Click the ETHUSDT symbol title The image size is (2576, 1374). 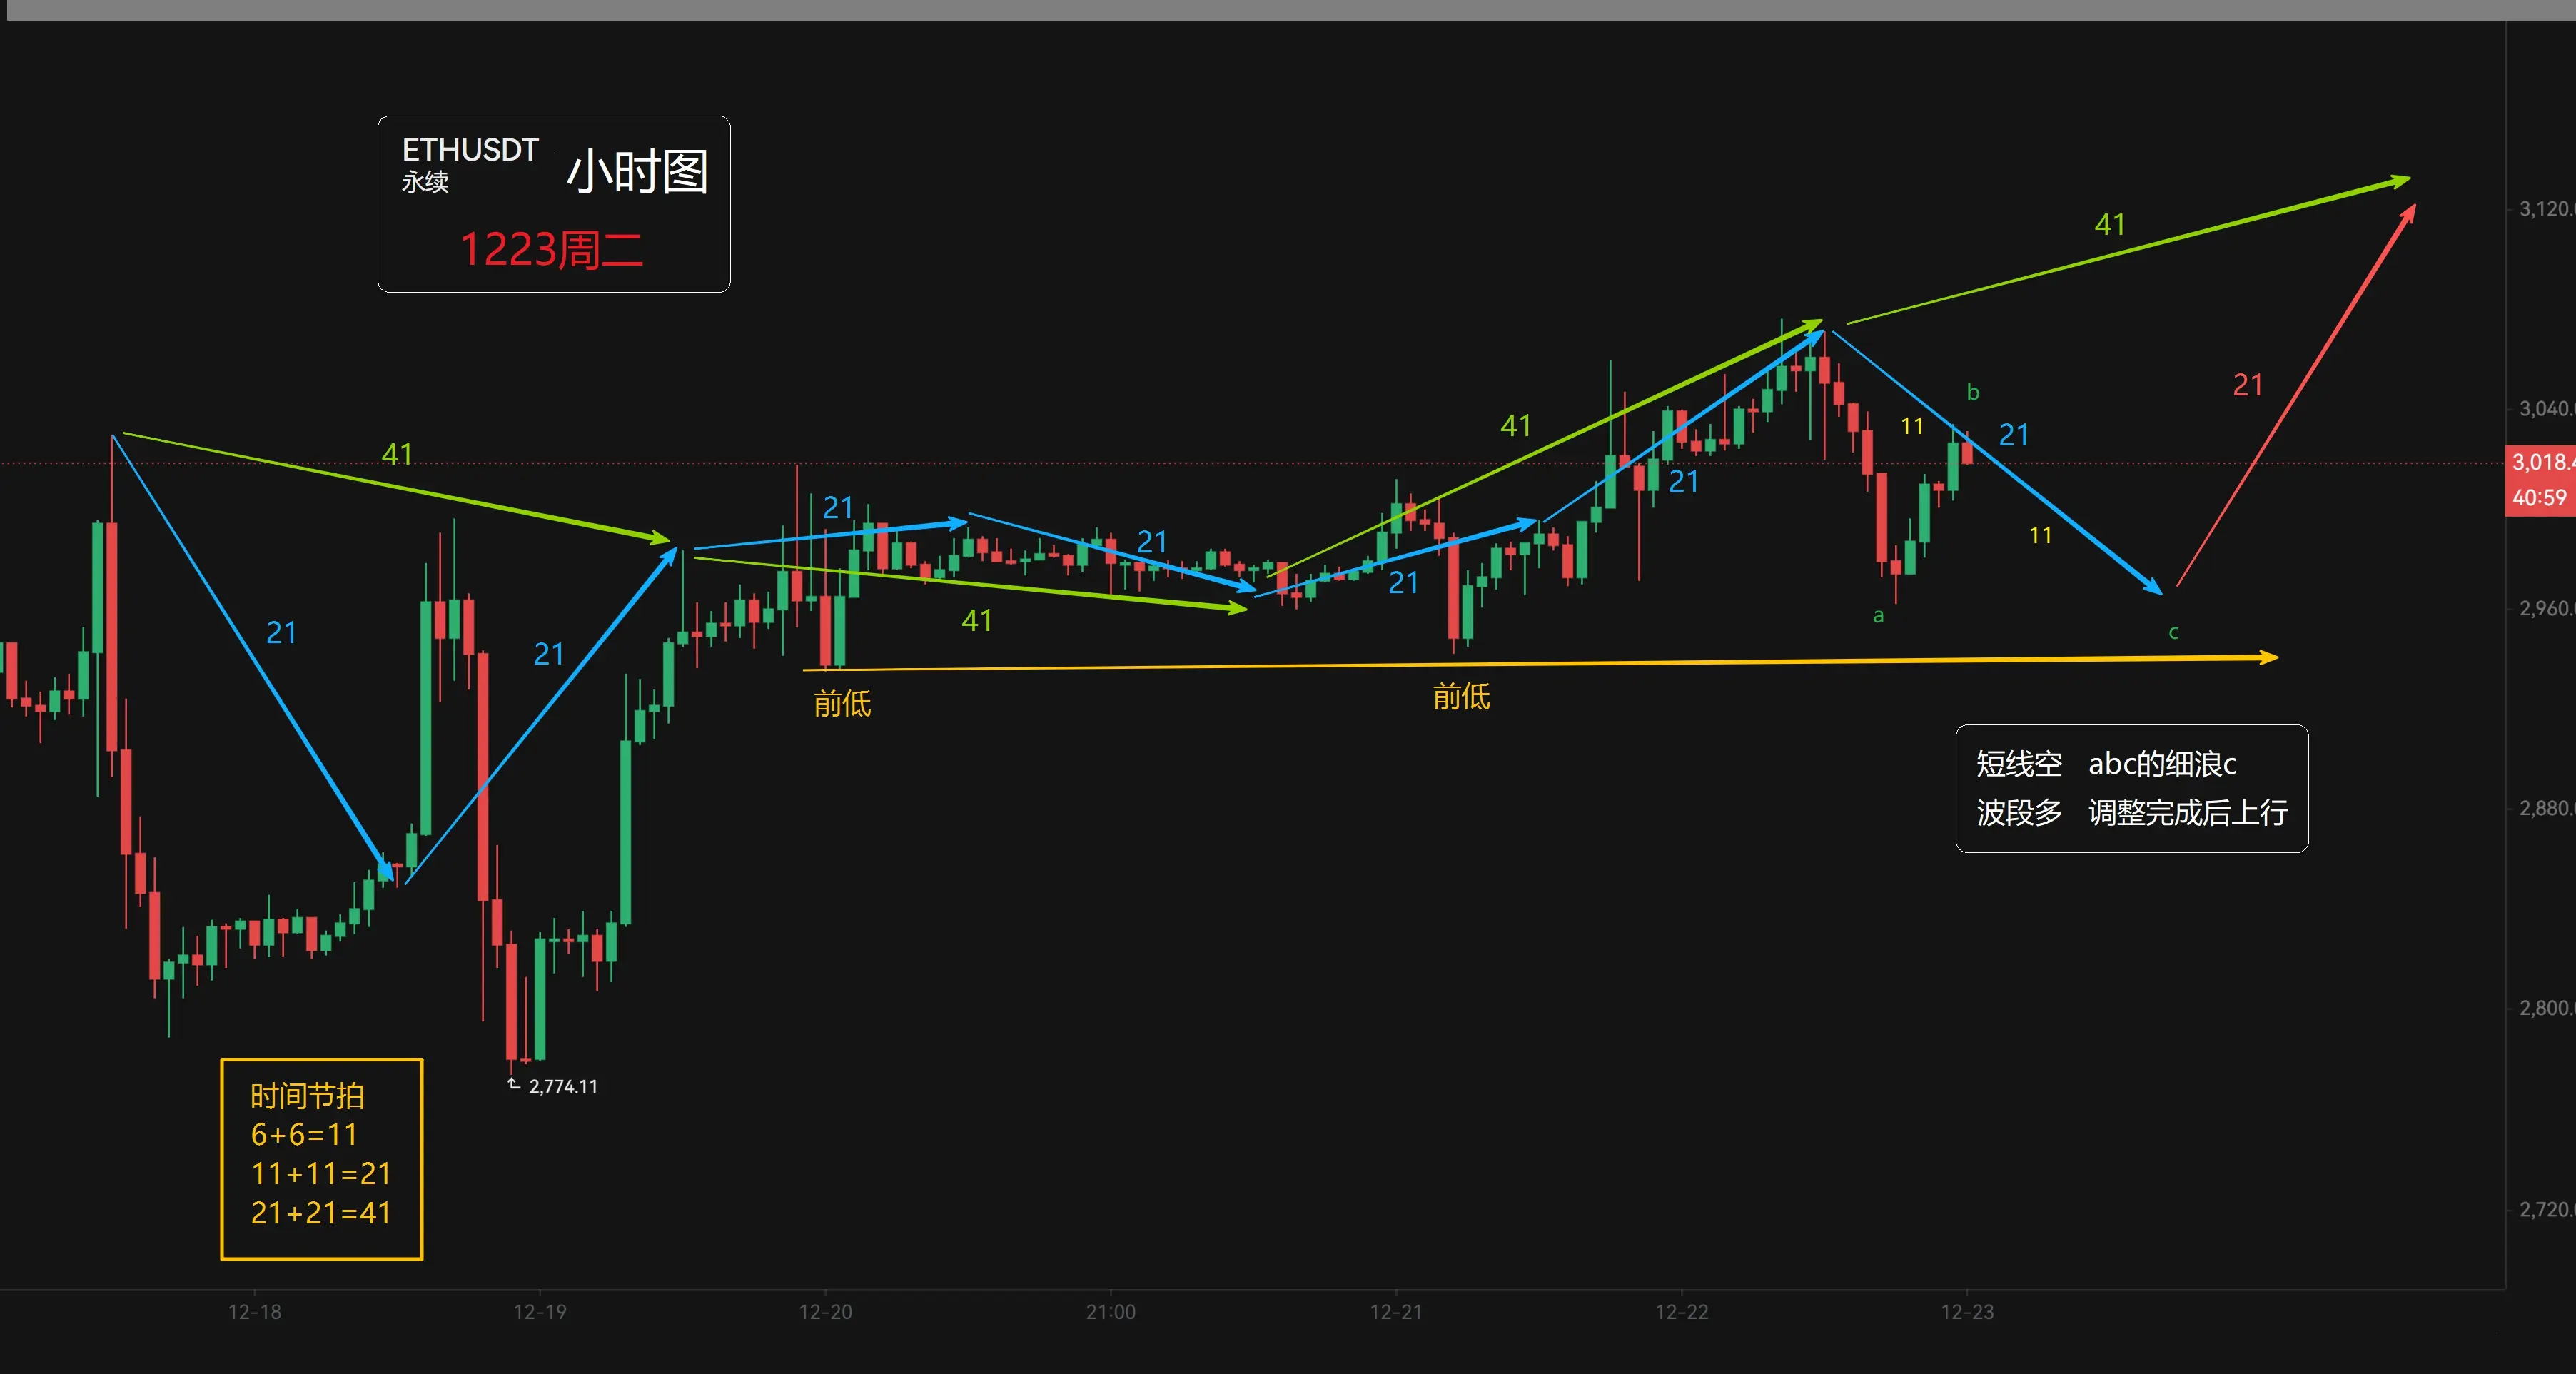pos(470,150)
